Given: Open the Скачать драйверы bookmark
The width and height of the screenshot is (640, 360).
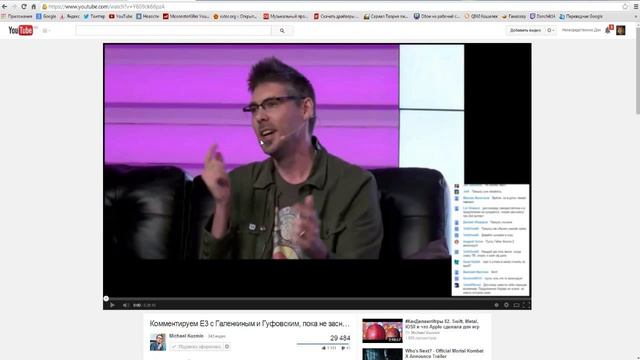Looking at the screenshot, I should pos(336,16).
